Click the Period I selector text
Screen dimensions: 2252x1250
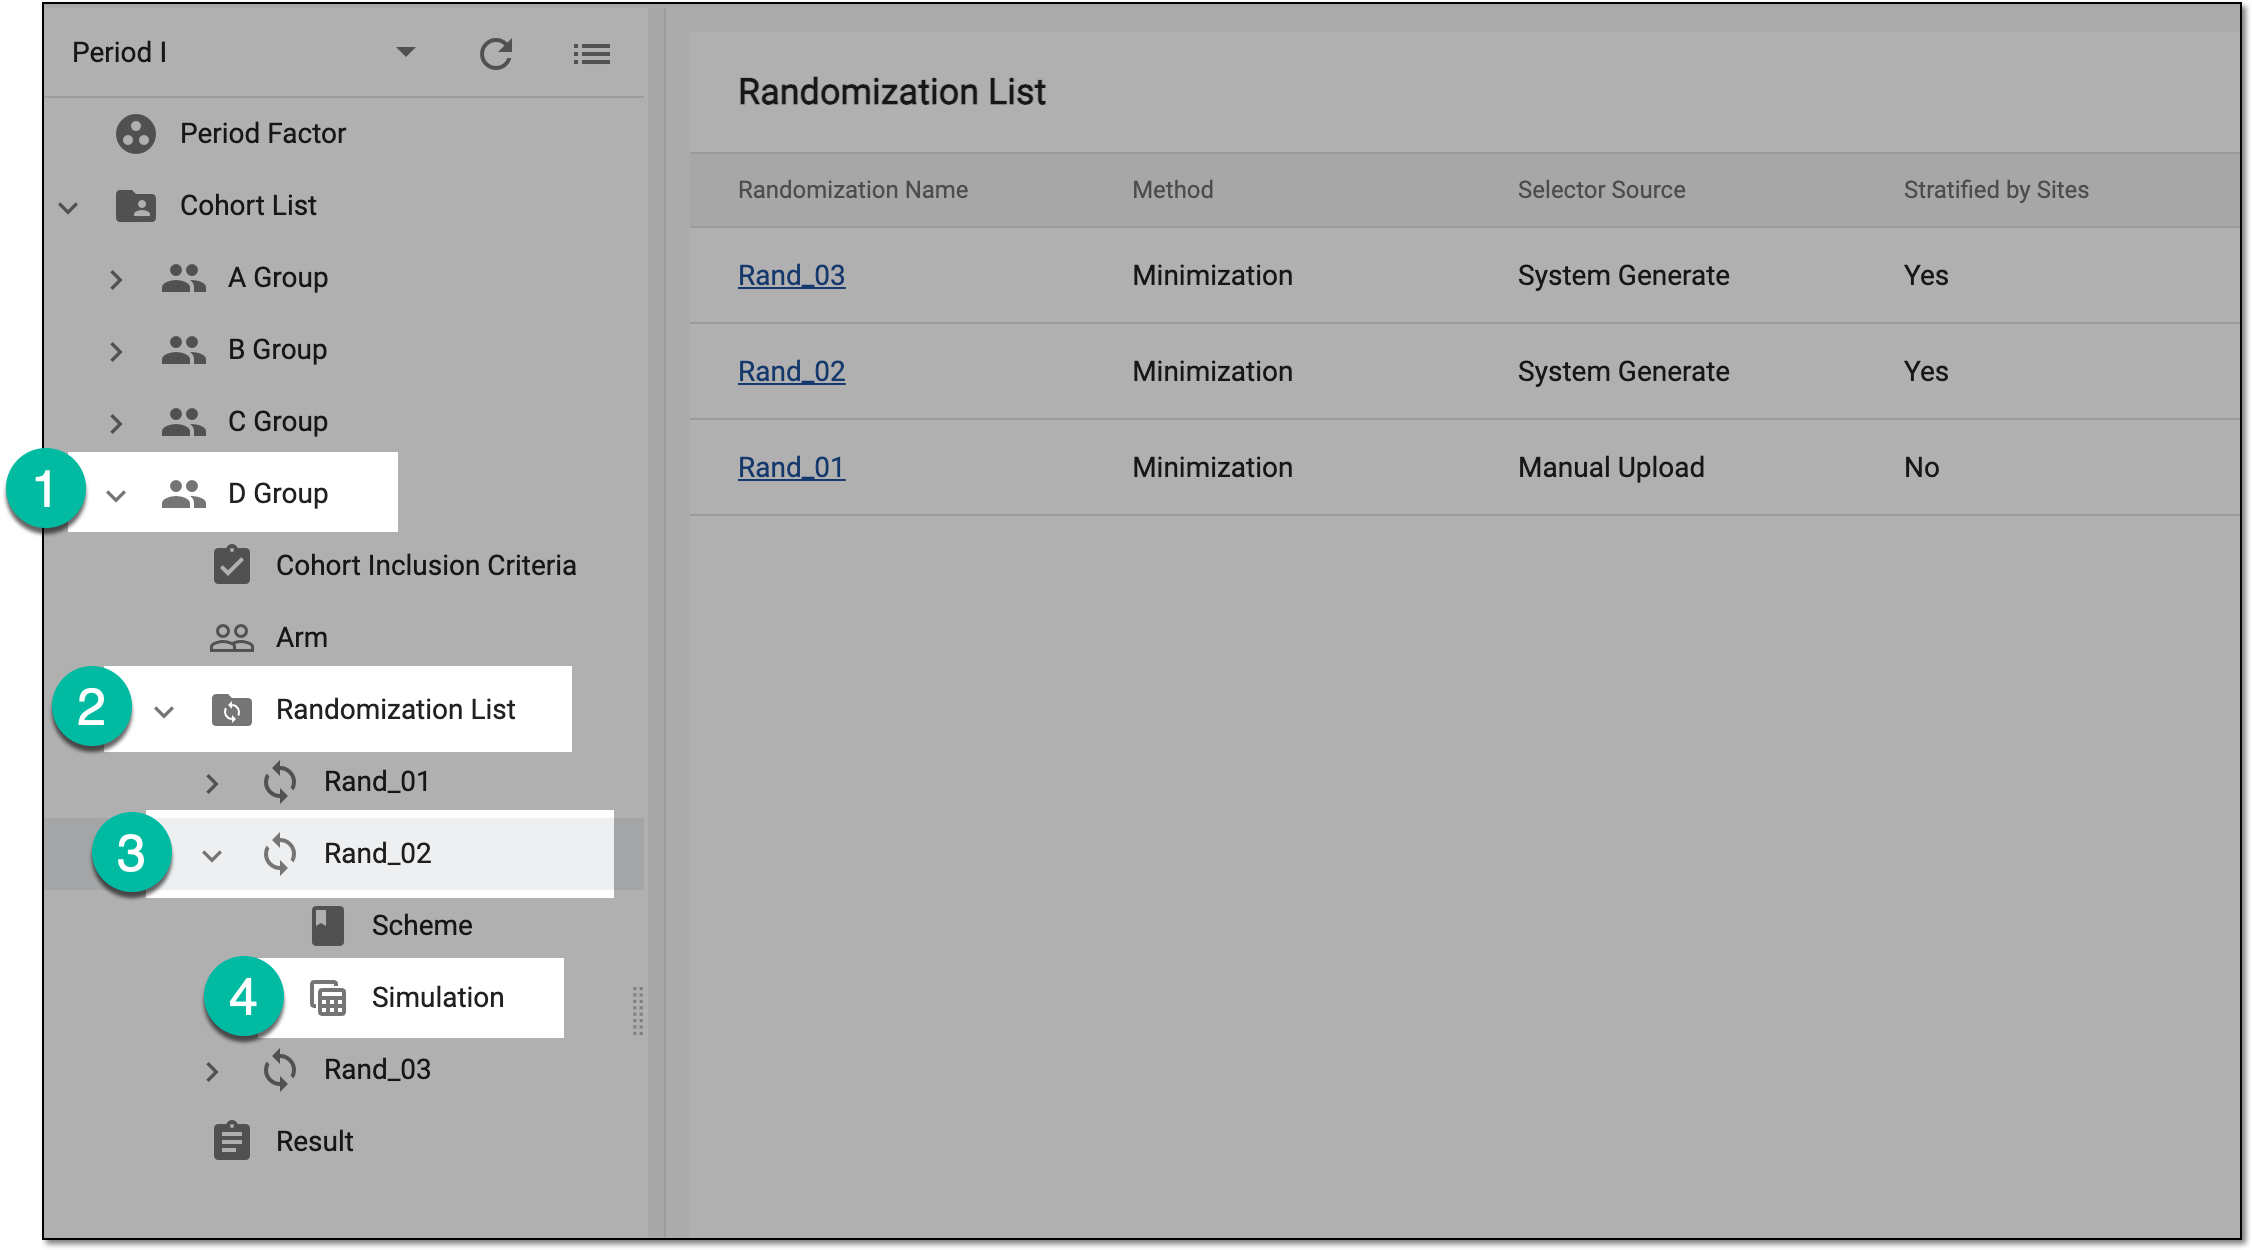coord(119,52)
